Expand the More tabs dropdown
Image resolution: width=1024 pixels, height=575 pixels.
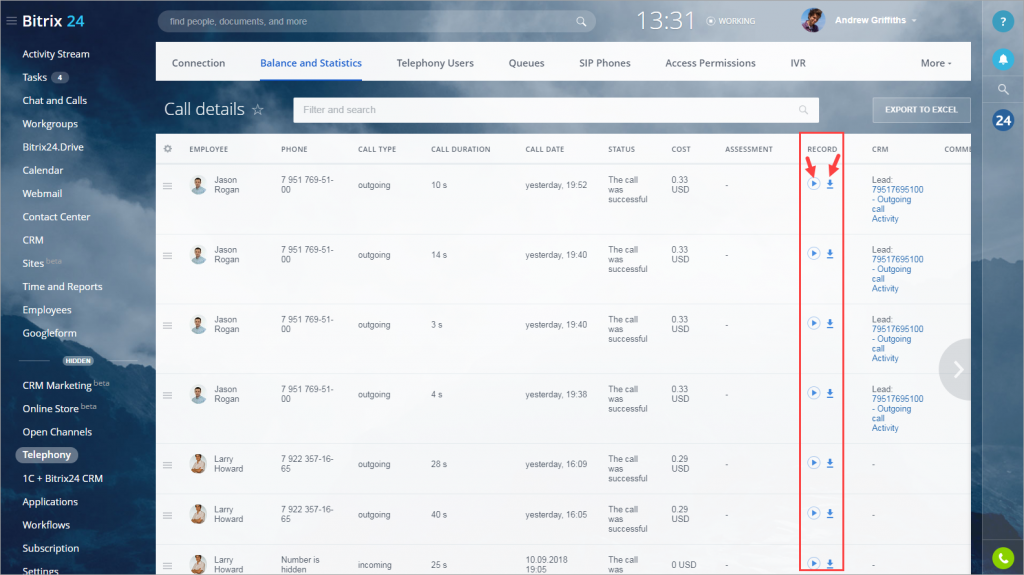point(936,63)
